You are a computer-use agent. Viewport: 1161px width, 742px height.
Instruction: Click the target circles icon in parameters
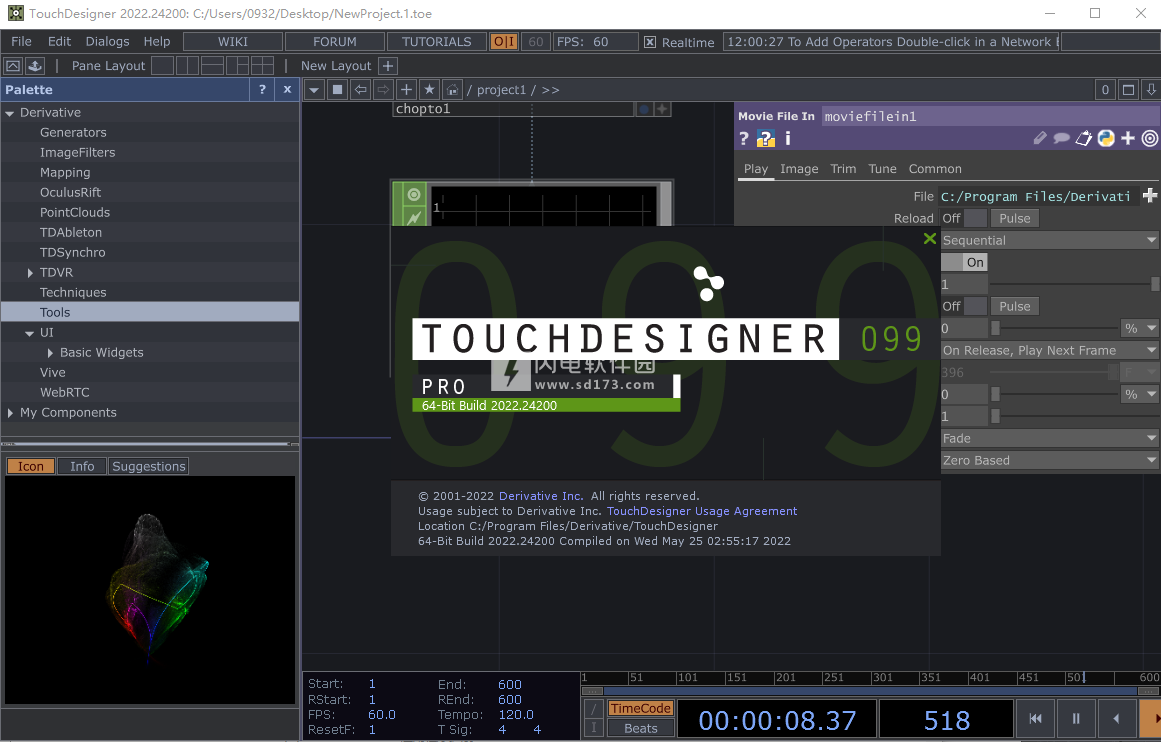(x=1150, y=138)
